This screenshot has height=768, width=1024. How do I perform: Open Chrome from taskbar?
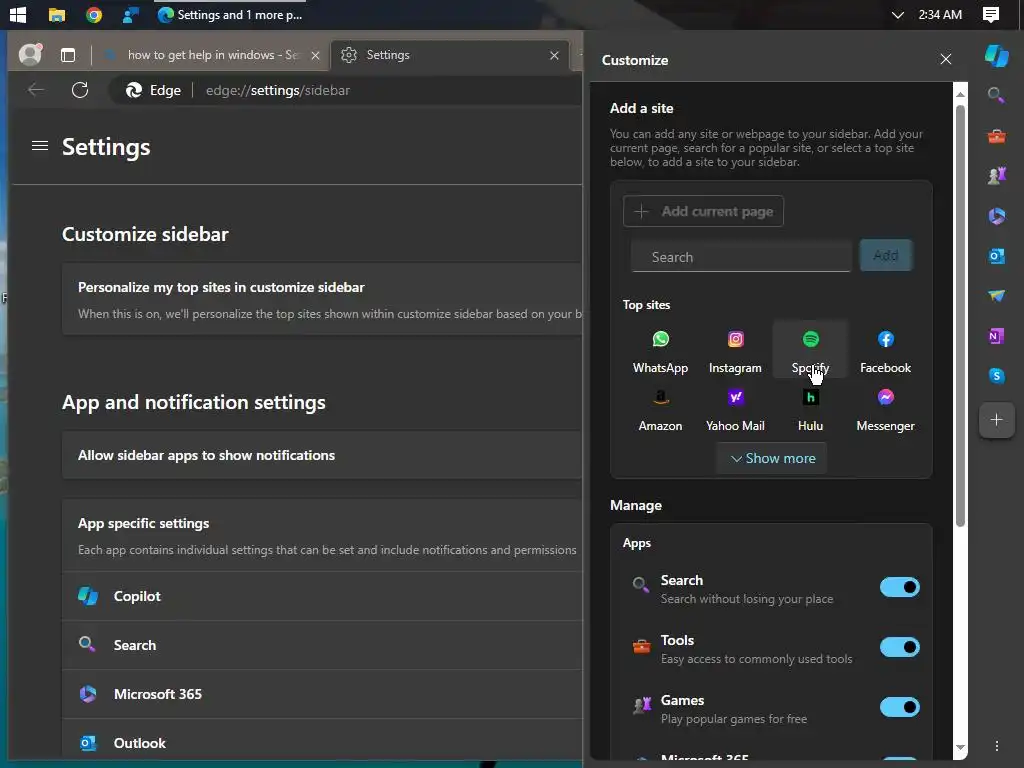(94, 14)
